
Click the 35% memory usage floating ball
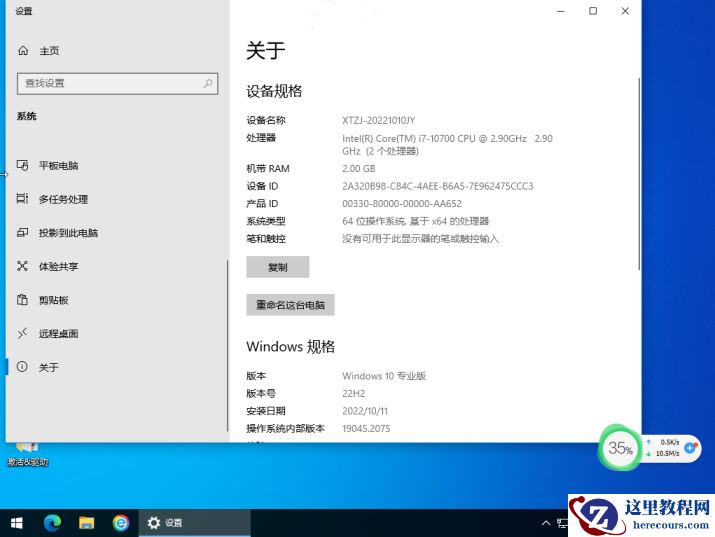(x=620, y=448)
